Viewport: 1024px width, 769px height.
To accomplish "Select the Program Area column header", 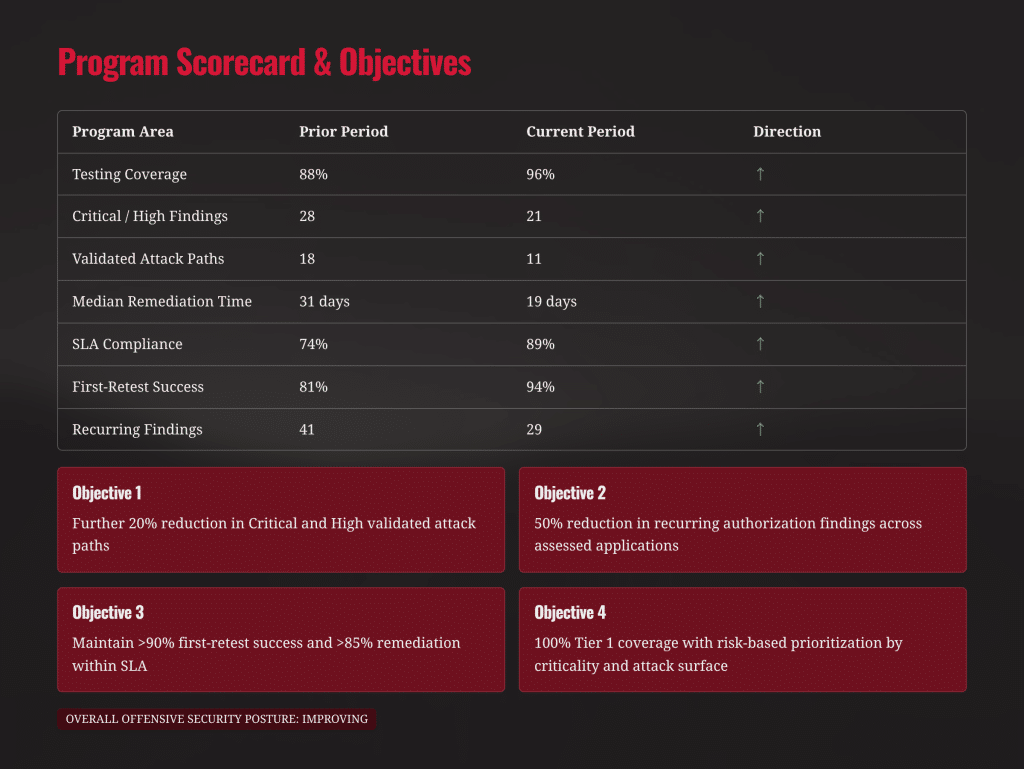I will (x=123, y=132).
